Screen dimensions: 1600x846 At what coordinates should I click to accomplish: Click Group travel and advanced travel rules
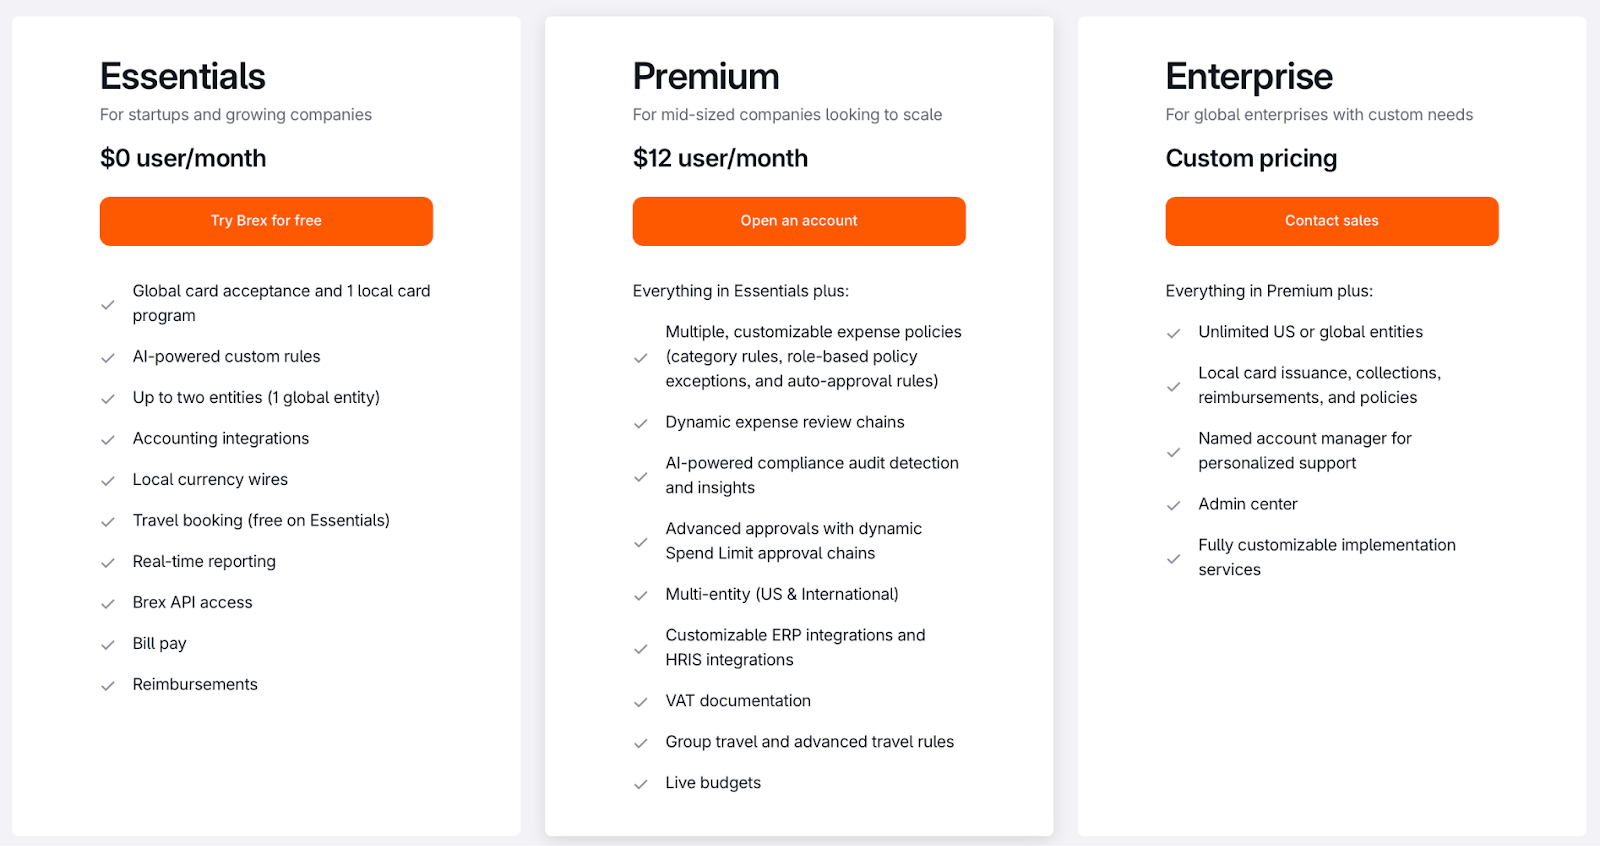point(810,741)
